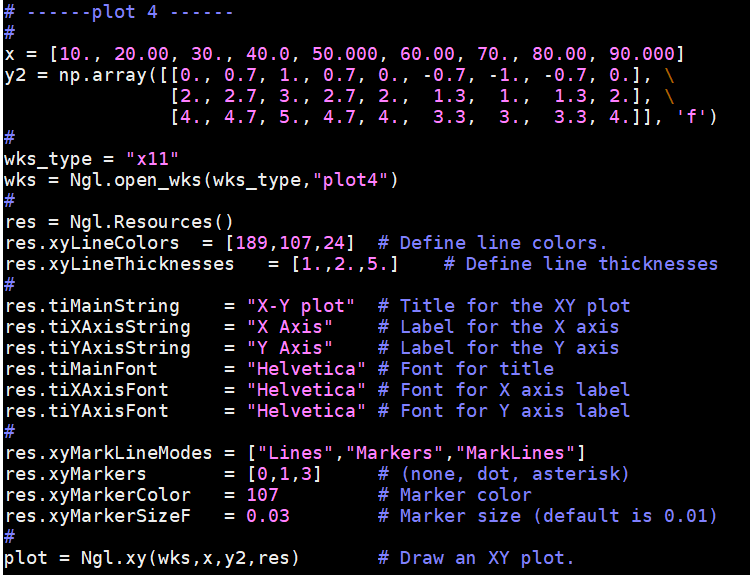Click the "X Axis" string

point(289,327)
